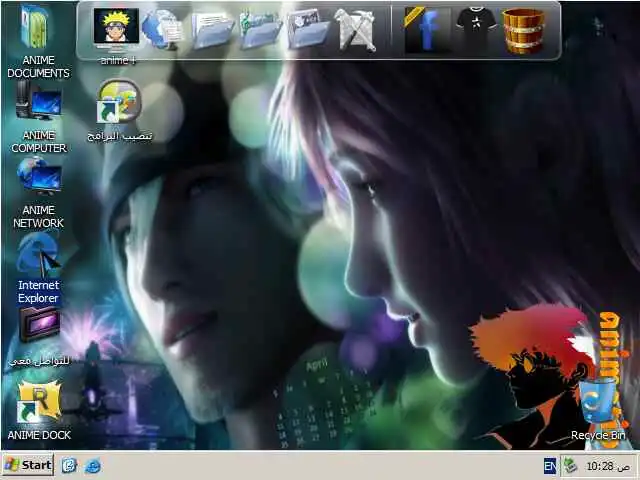Open the ANIME DOCK shortcut
The height and width of the screenshot is (480, 640).
39,410
